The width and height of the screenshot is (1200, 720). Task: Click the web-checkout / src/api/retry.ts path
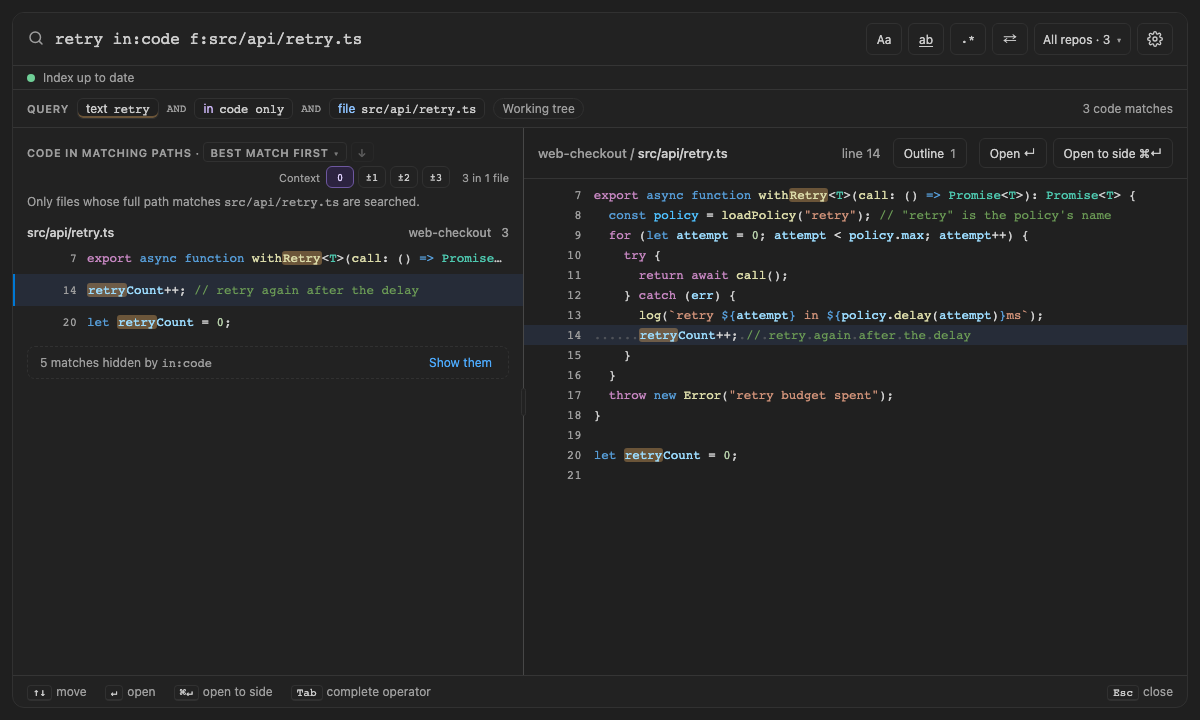pos(633,154)
